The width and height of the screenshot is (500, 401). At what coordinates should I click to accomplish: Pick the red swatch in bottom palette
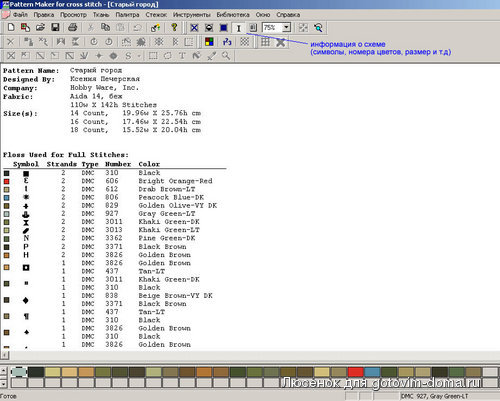[355, 372]
